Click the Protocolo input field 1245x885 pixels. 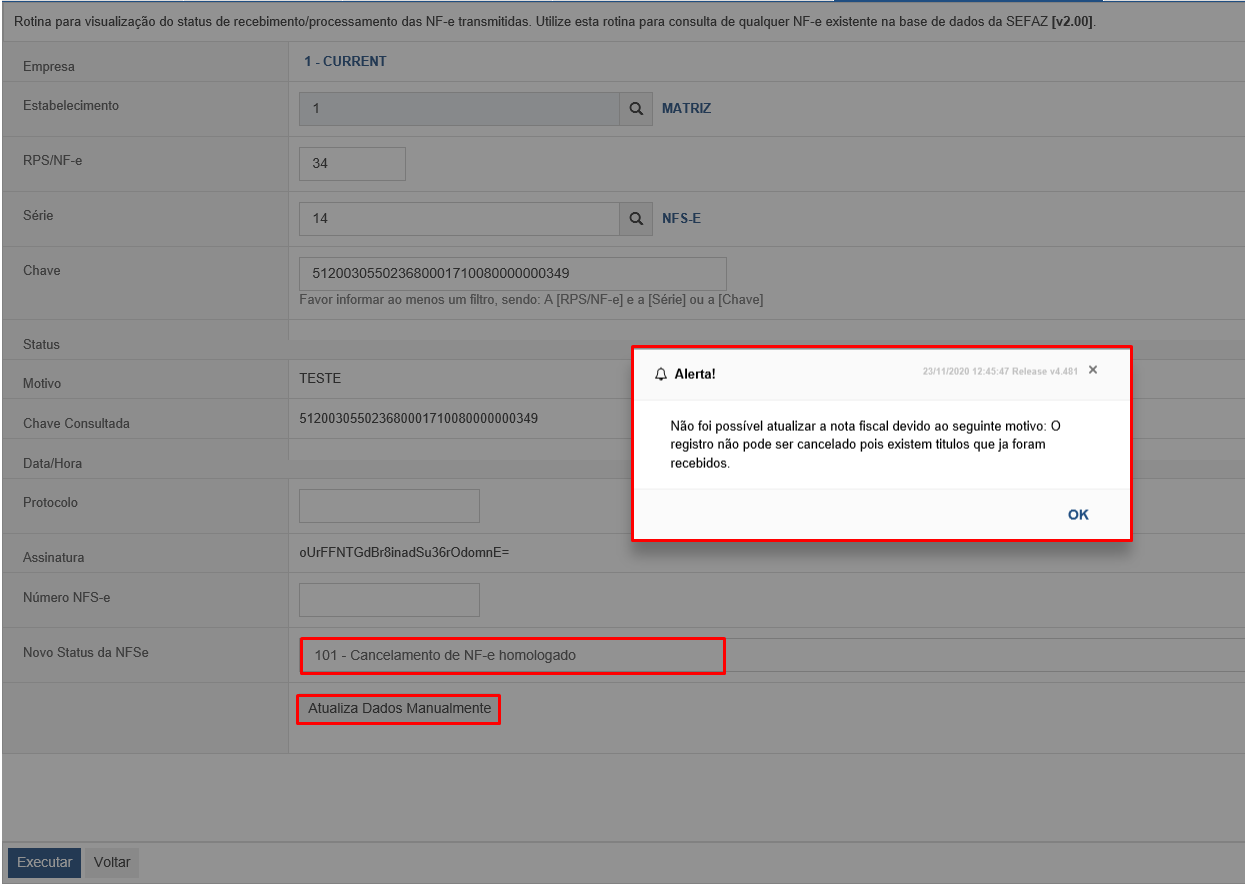pos(389,506)
